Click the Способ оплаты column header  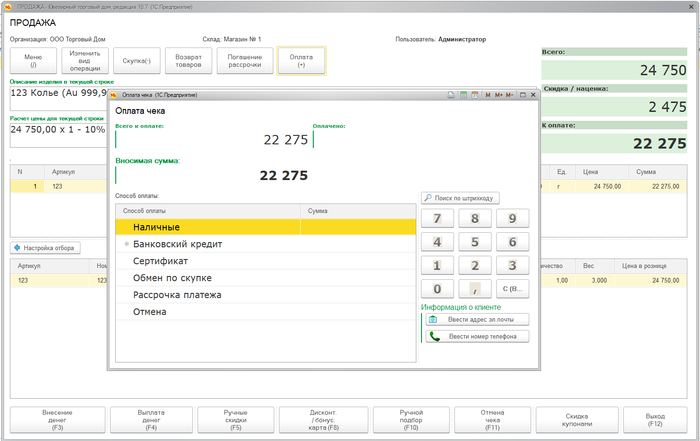pyautogui.click(x=208, y=211)
